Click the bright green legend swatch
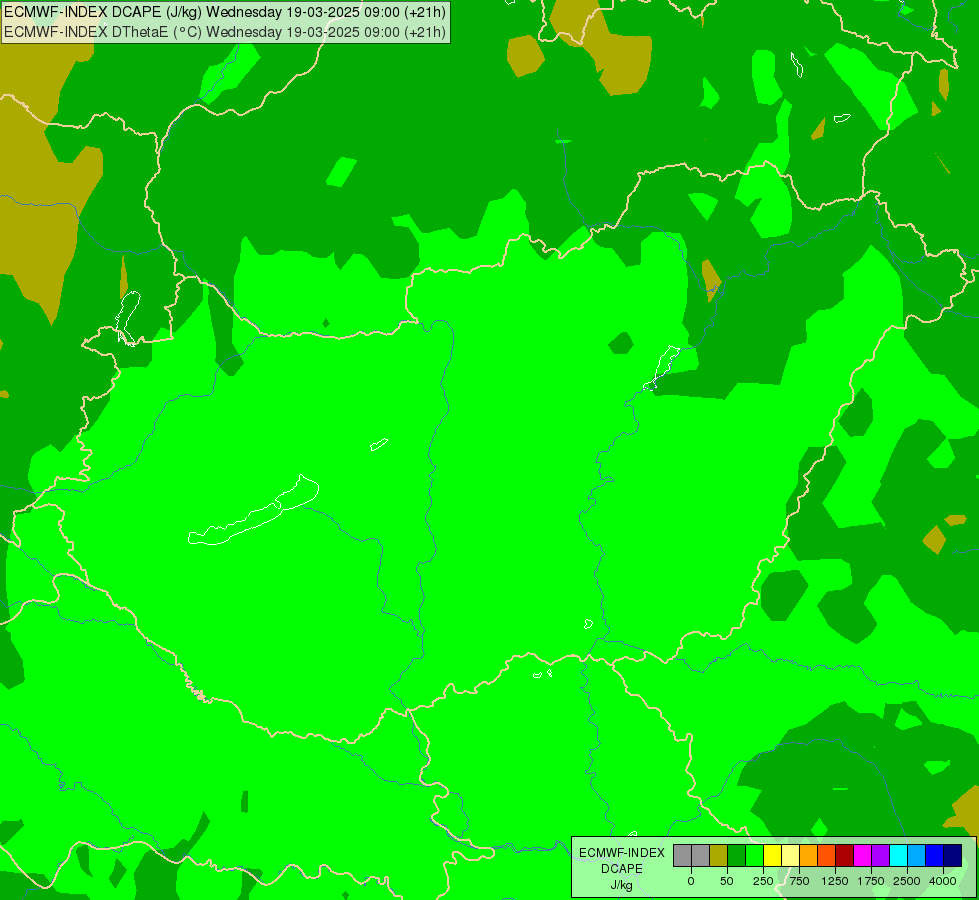 pos(755,856)
